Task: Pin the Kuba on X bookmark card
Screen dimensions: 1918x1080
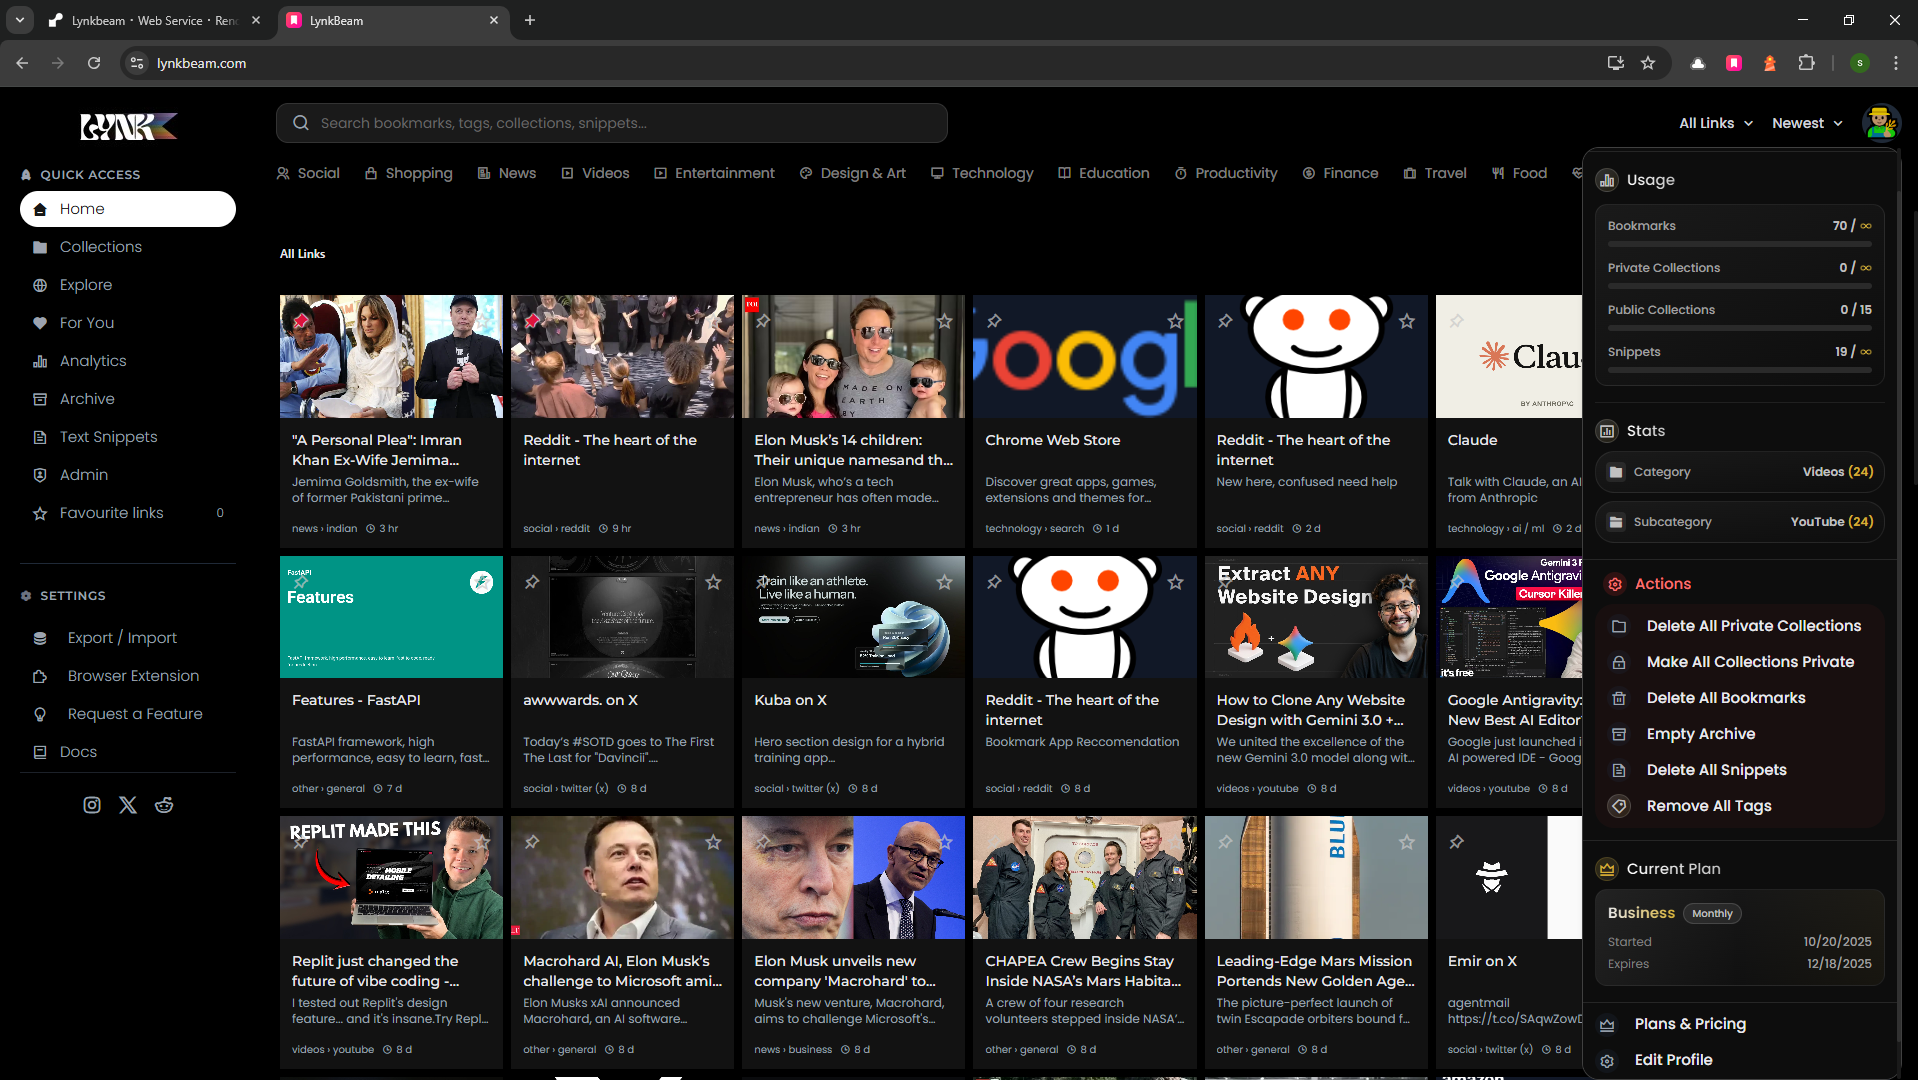Action: [763, 582]
